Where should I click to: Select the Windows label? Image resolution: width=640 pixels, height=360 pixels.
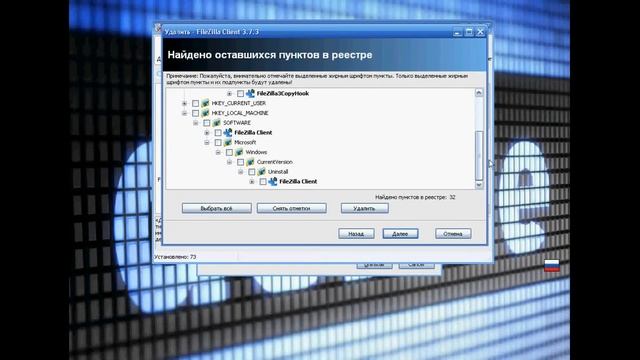256,152
